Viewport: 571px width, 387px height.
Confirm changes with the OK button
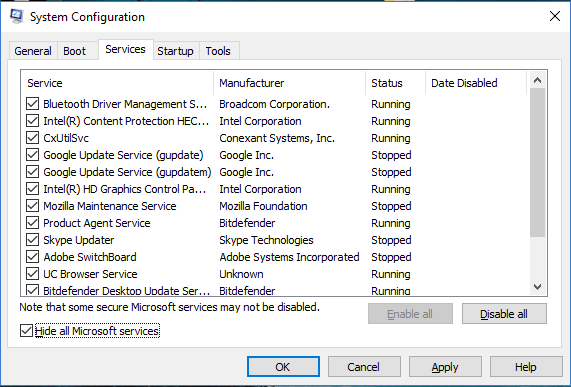(x=283, y=367)
